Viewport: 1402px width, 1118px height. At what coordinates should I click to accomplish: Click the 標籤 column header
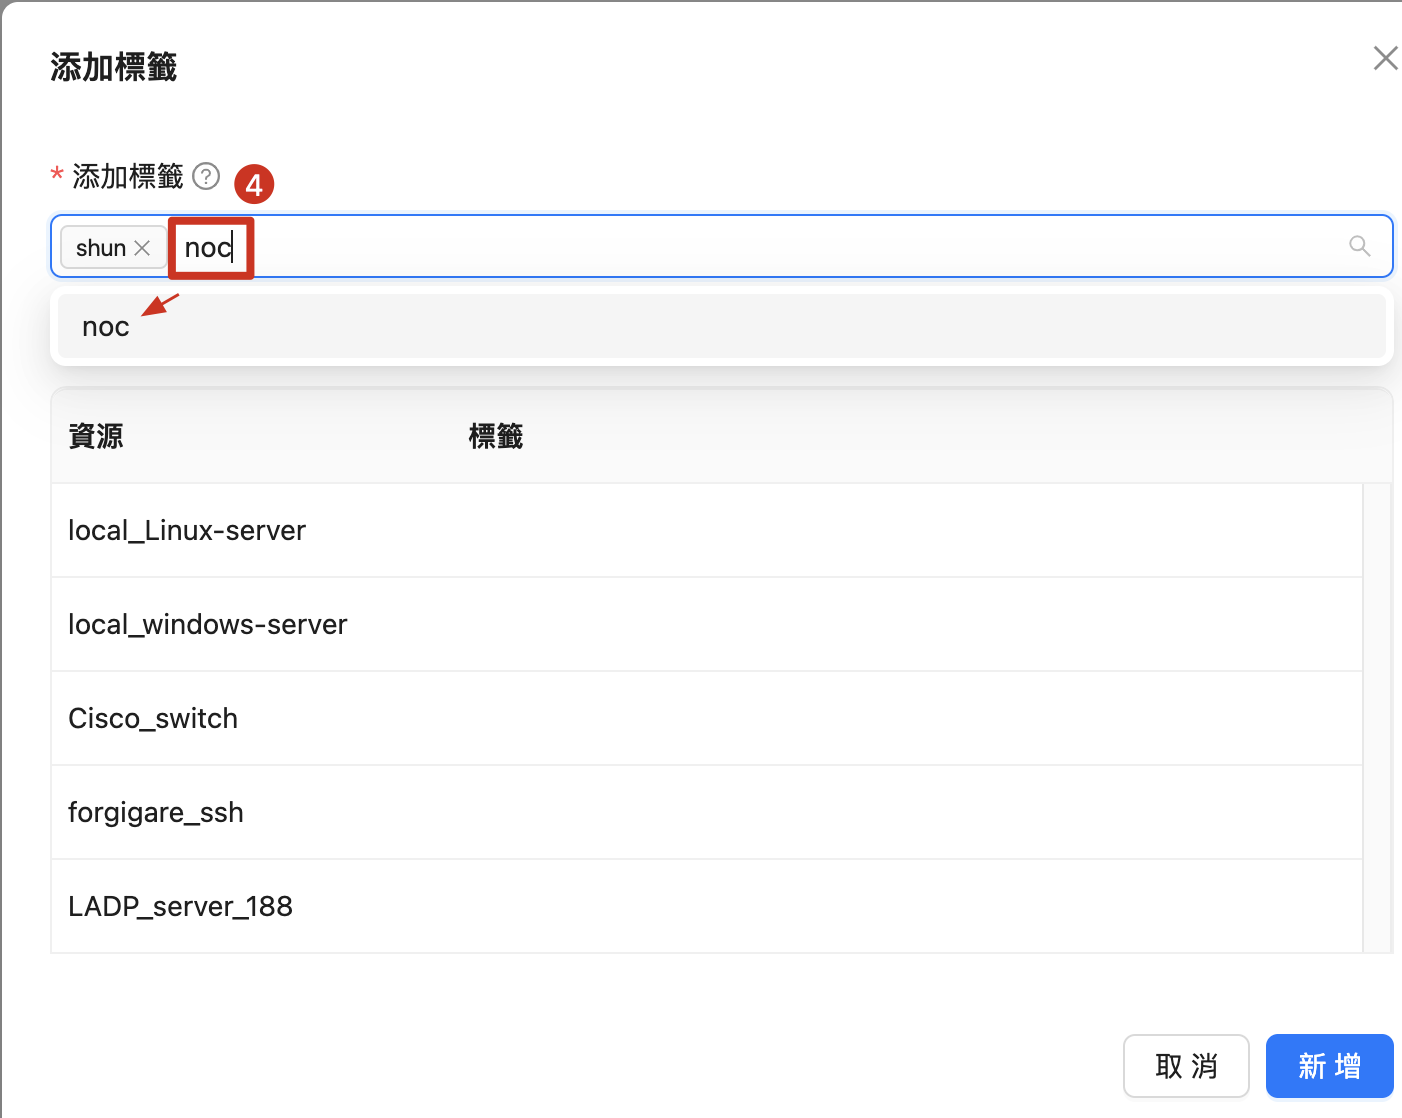(496, 436)
